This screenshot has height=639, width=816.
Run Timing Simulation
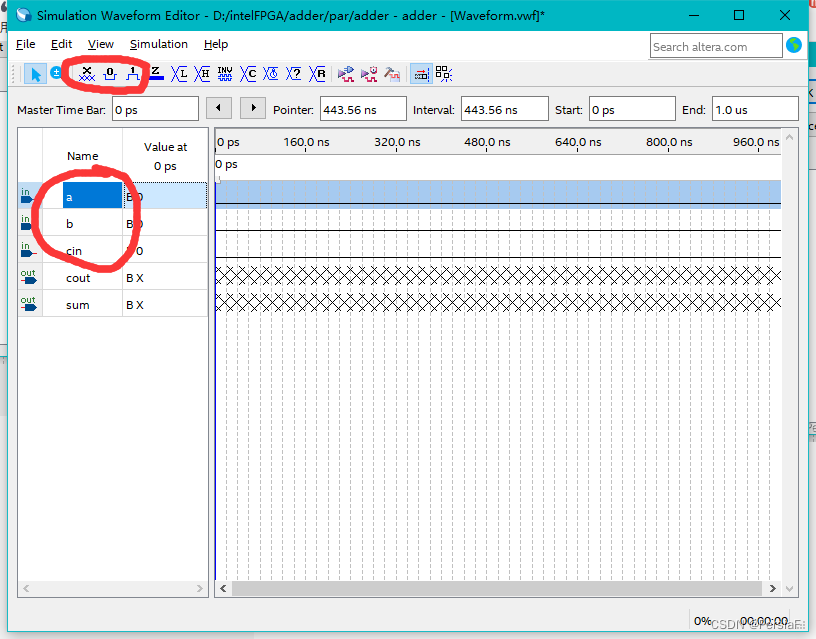tap(369, 74)
